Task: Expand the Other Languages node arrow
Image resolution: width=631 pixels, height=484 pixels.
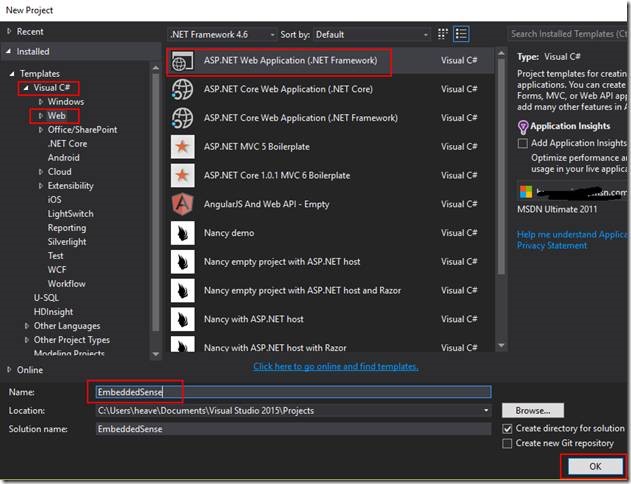Action: (x=27, y=326)
